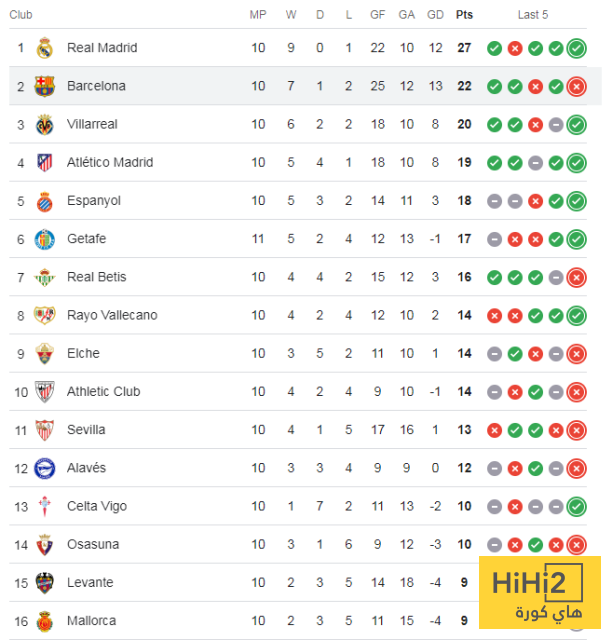Open the Athletic Club team link
Screen dimensions: 612x640
[103, 392]
